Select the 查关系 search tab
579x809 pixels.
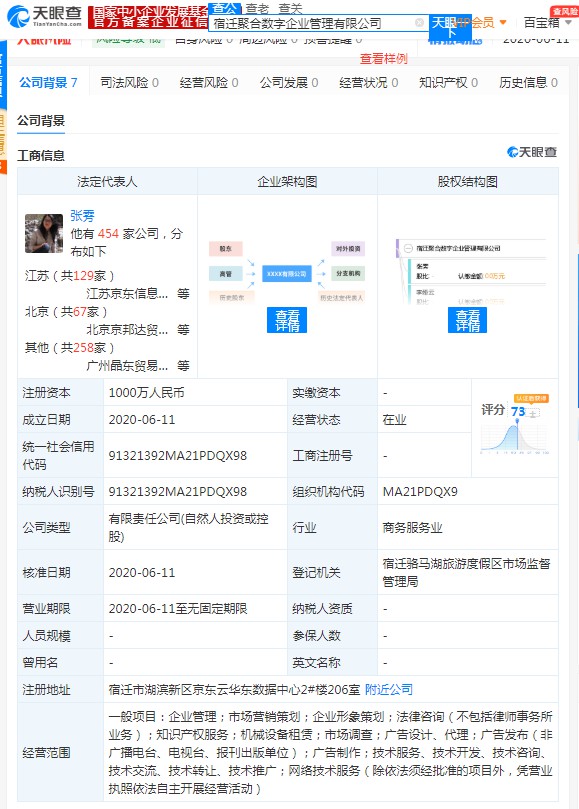tap(290, 8)
